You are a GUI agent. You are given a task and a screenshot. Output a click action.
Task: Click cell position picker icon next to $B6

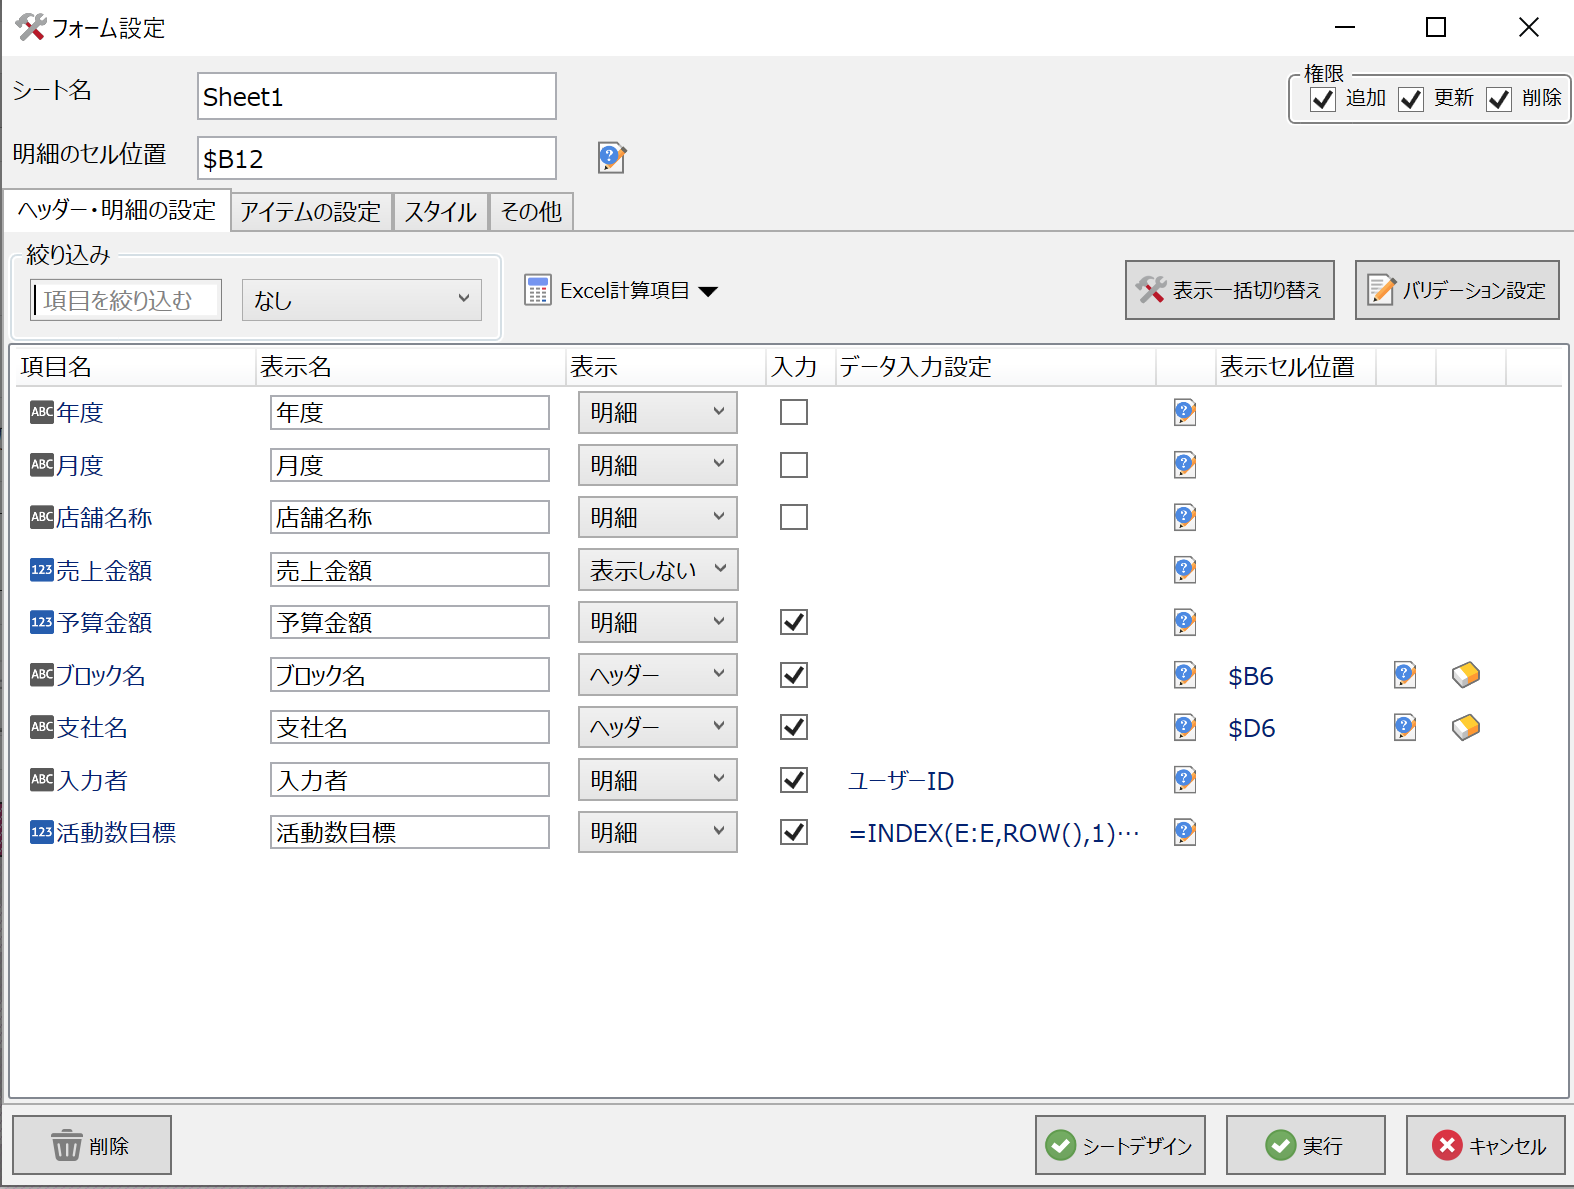(1405, 675)
